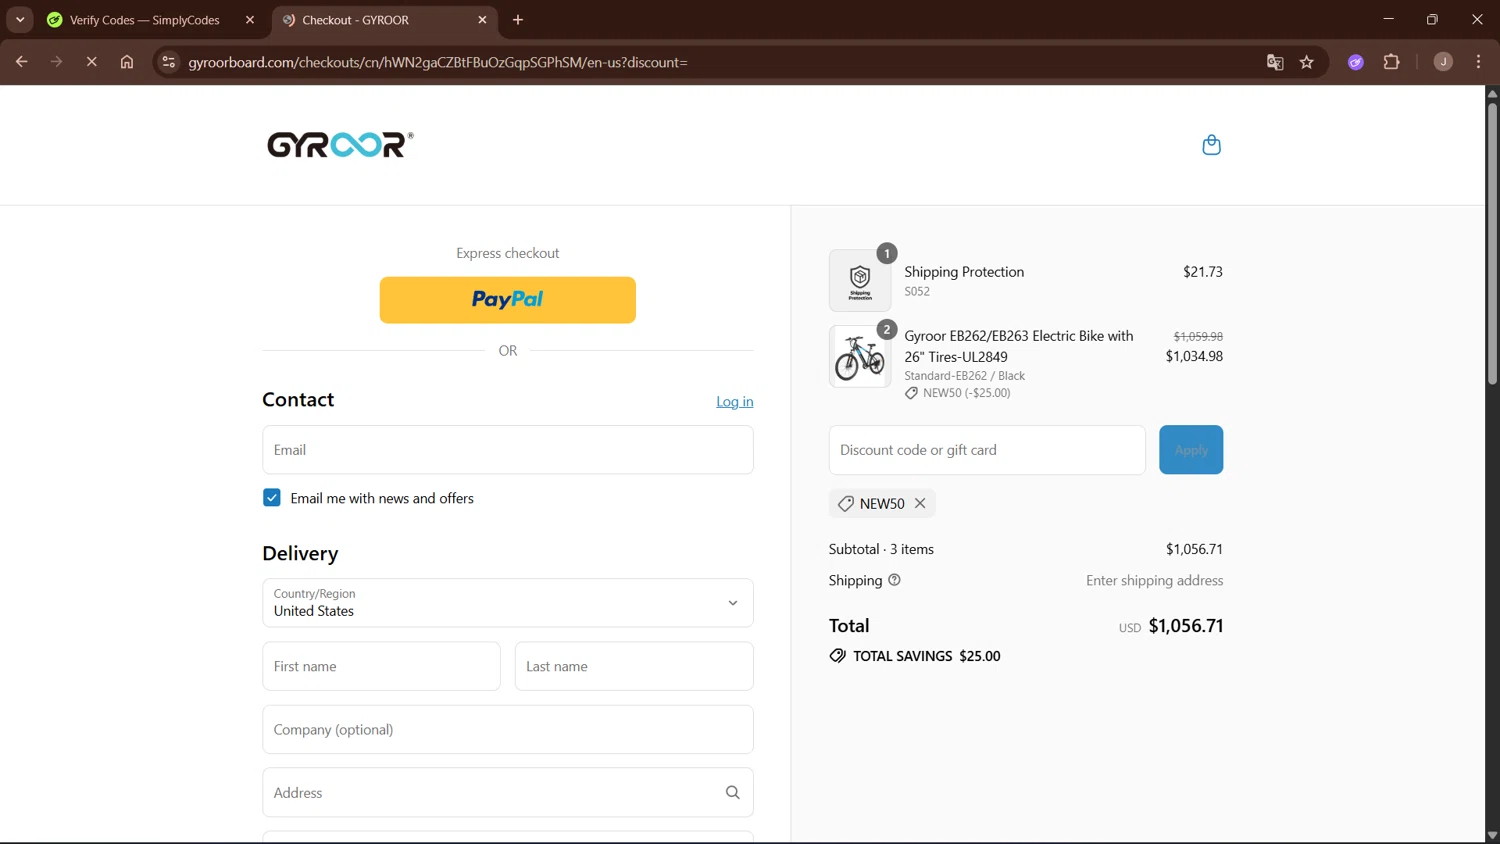This screenshot has height=844, width=1500.
Task: Click the shipping help question icon
Action: (894, 580)
